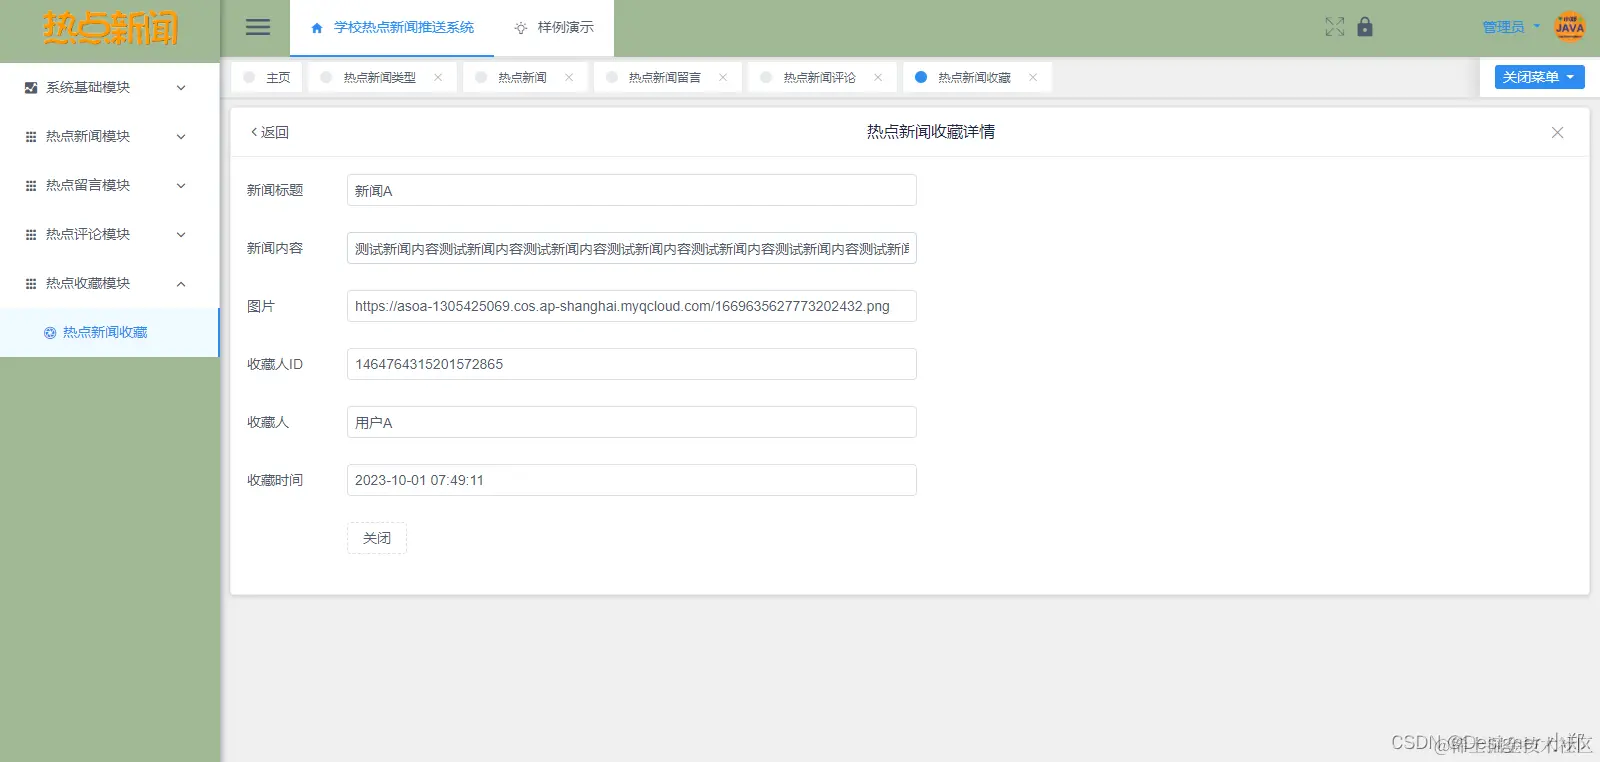
Task: Lock the screen with padlock icon
Action: coord(1365,27)
